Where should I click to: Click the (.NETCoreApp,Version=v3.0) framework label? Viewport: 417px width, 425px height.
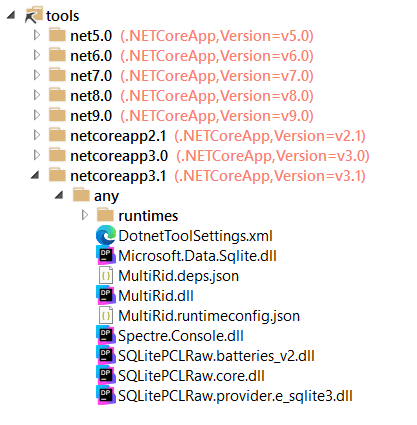(x=273, y=156)
